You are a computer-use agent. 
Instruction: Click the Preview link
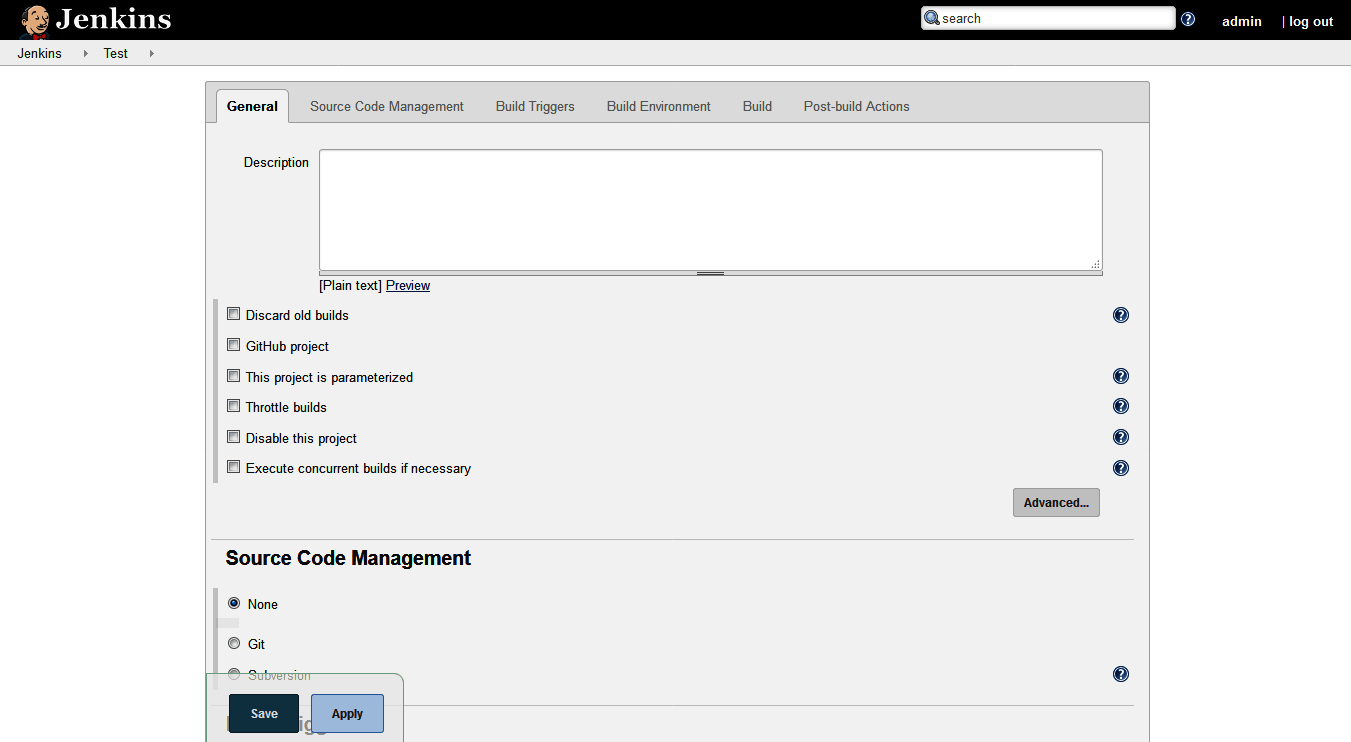click(407, 285)
